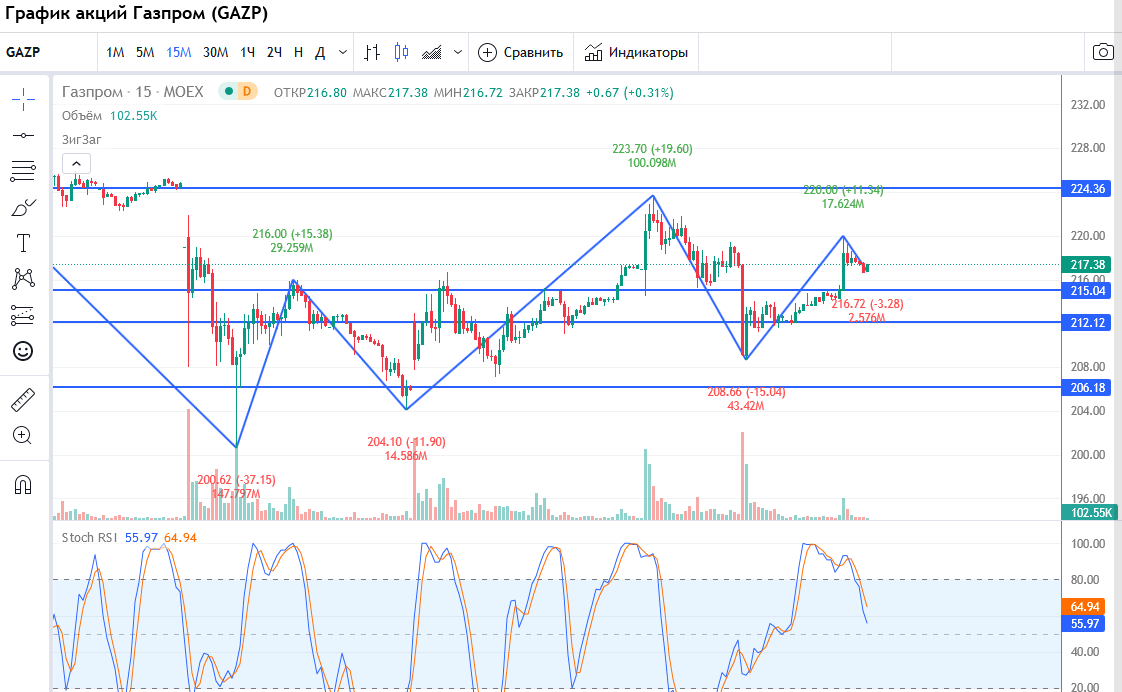
Task: Open the forecasting and measurement tools
Action: tap(23, 315)
